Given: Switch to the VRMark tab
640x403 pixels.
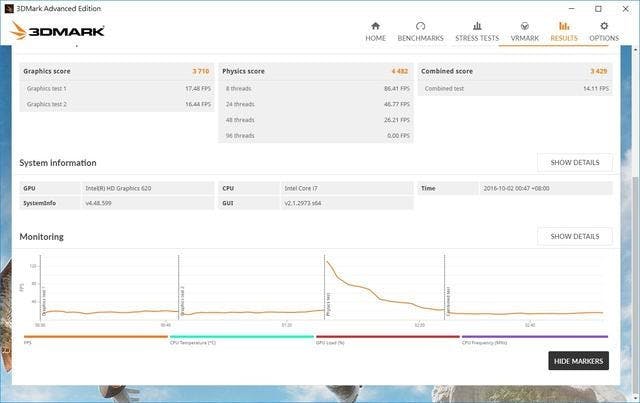Looking at the screenshot, I should [524, 31].
